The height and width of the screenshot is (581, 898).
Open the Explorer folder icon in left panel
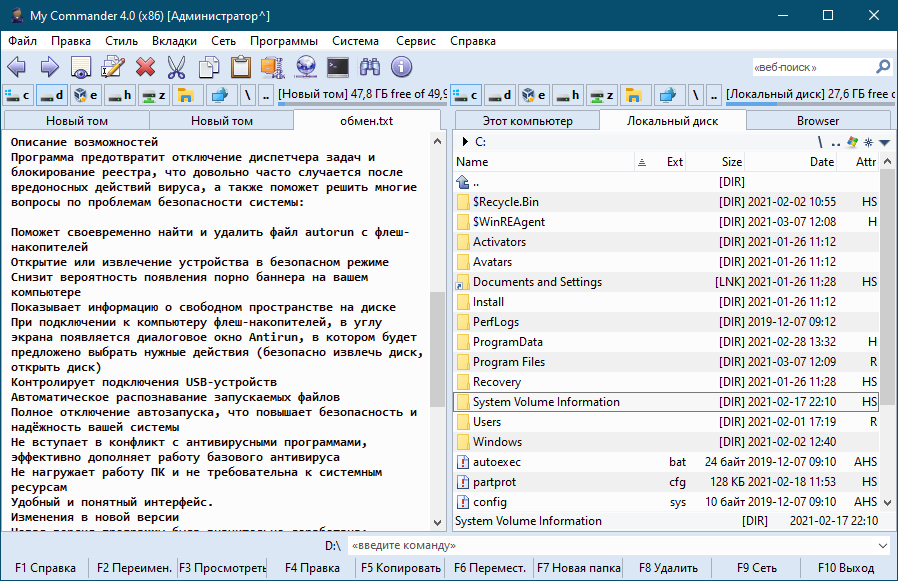coord(186,95)
